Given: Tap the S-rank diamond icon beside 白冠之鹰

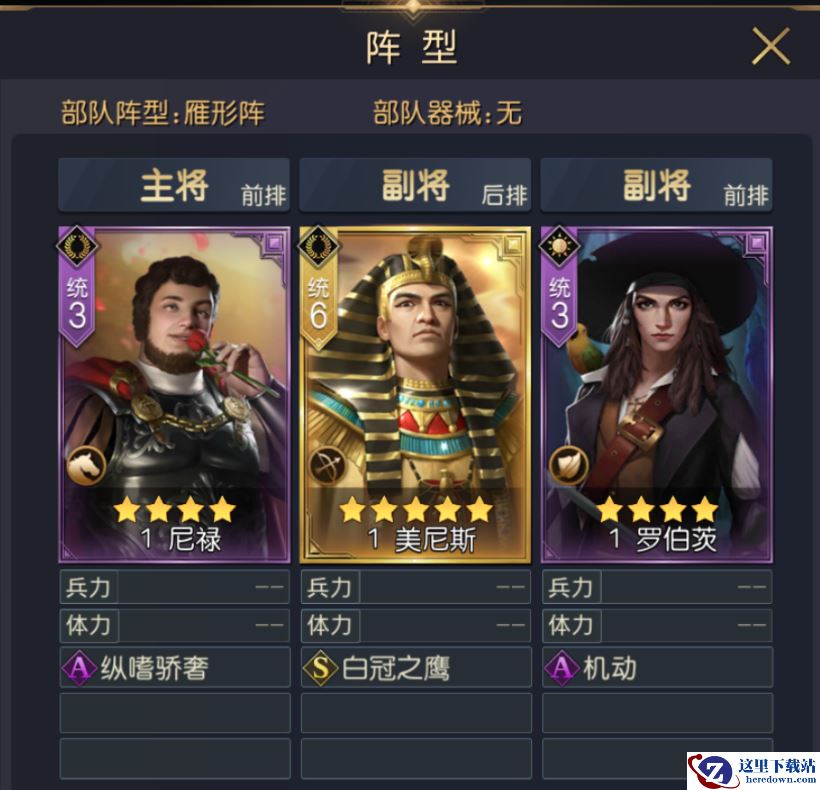Looking at the screenshot, I should (321, 668).
